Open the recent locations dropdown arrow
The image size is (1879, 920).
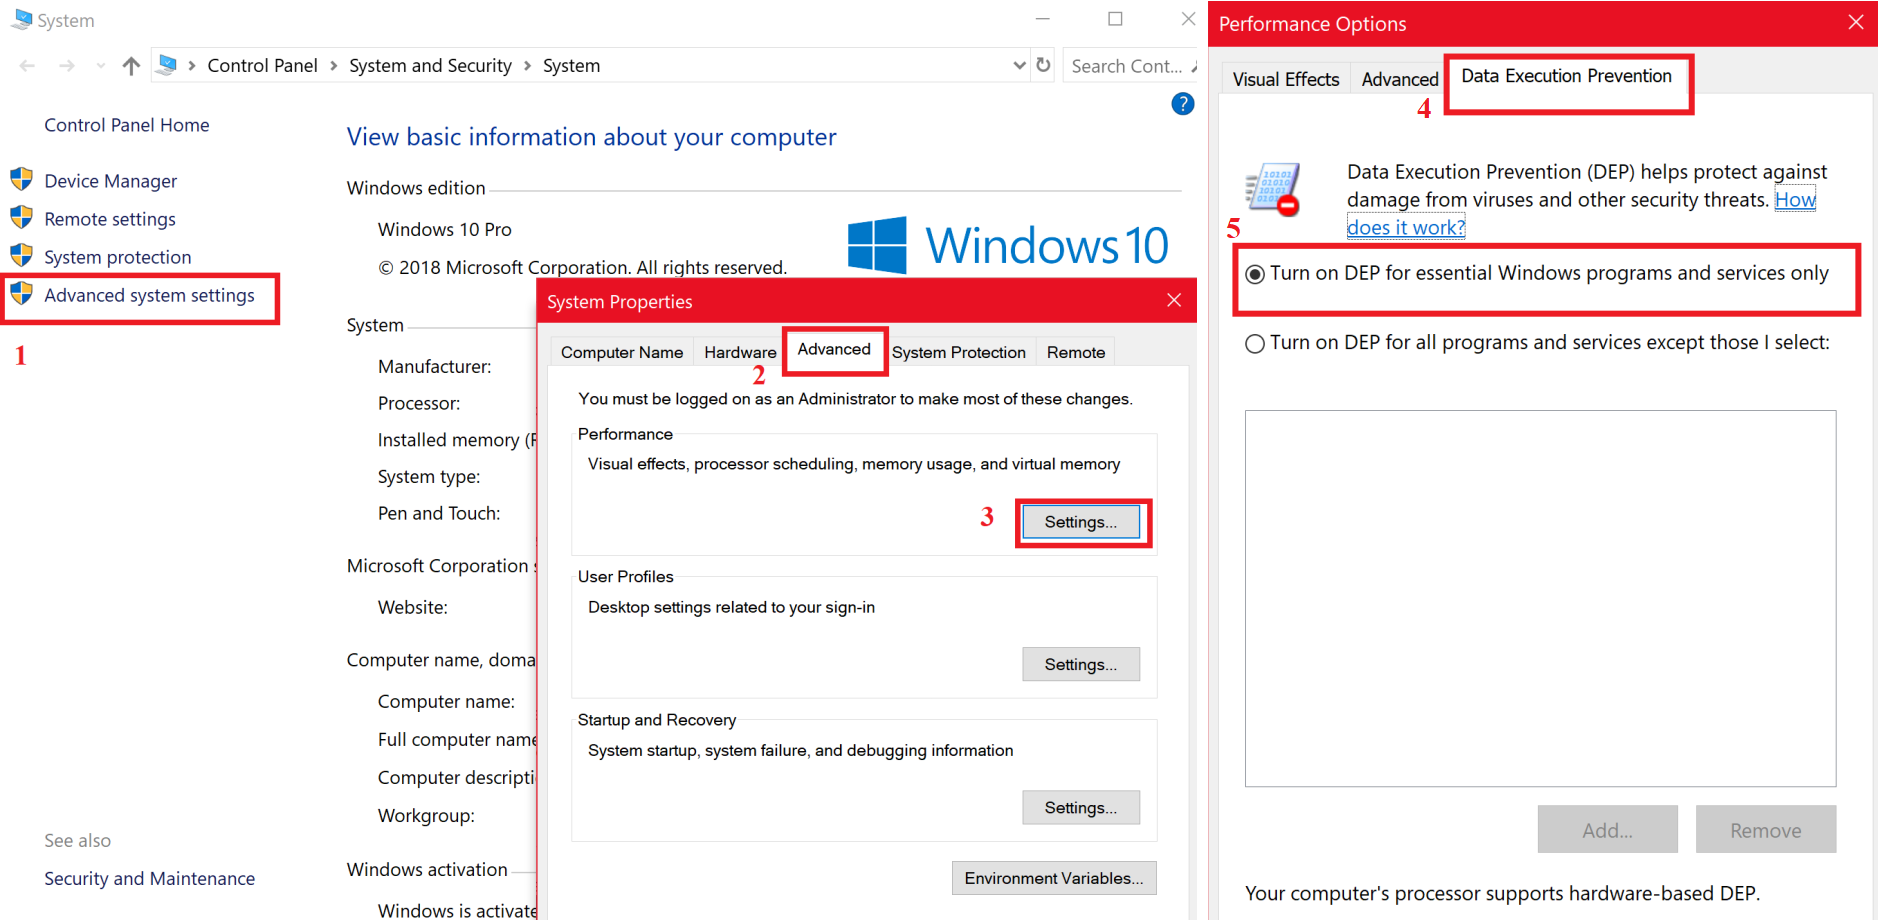click(100, 66)
